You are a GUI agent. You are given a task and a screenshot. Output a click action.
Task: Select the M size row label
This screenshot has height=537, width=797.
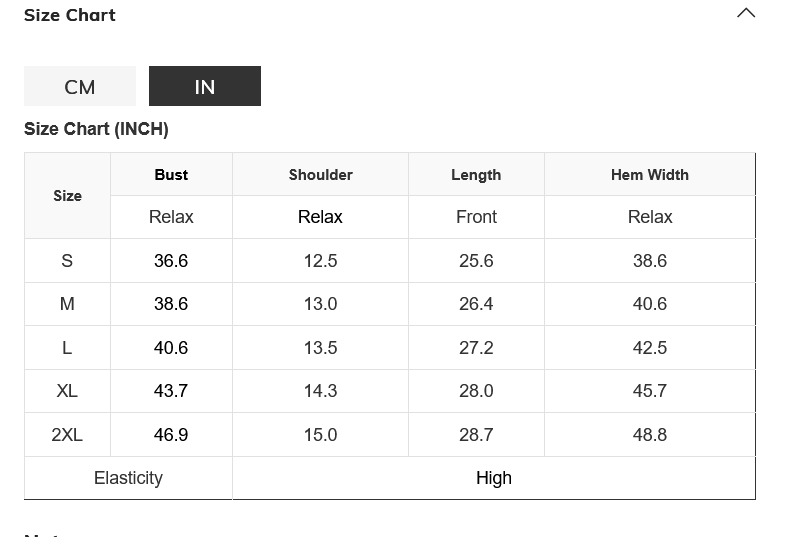pos(67,304)
